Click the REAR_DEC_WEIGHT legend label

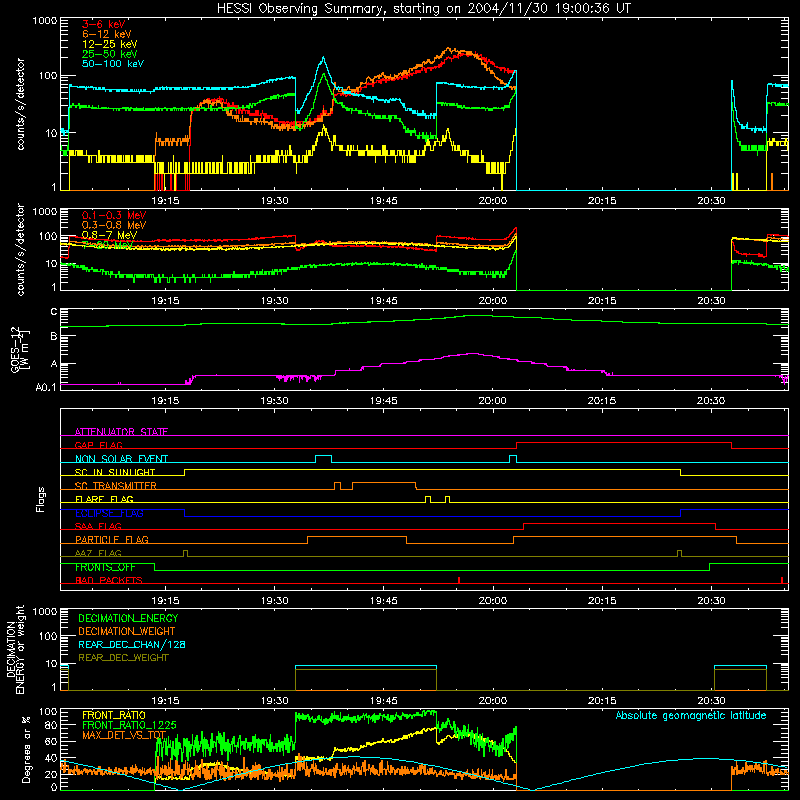click(123, 658)
